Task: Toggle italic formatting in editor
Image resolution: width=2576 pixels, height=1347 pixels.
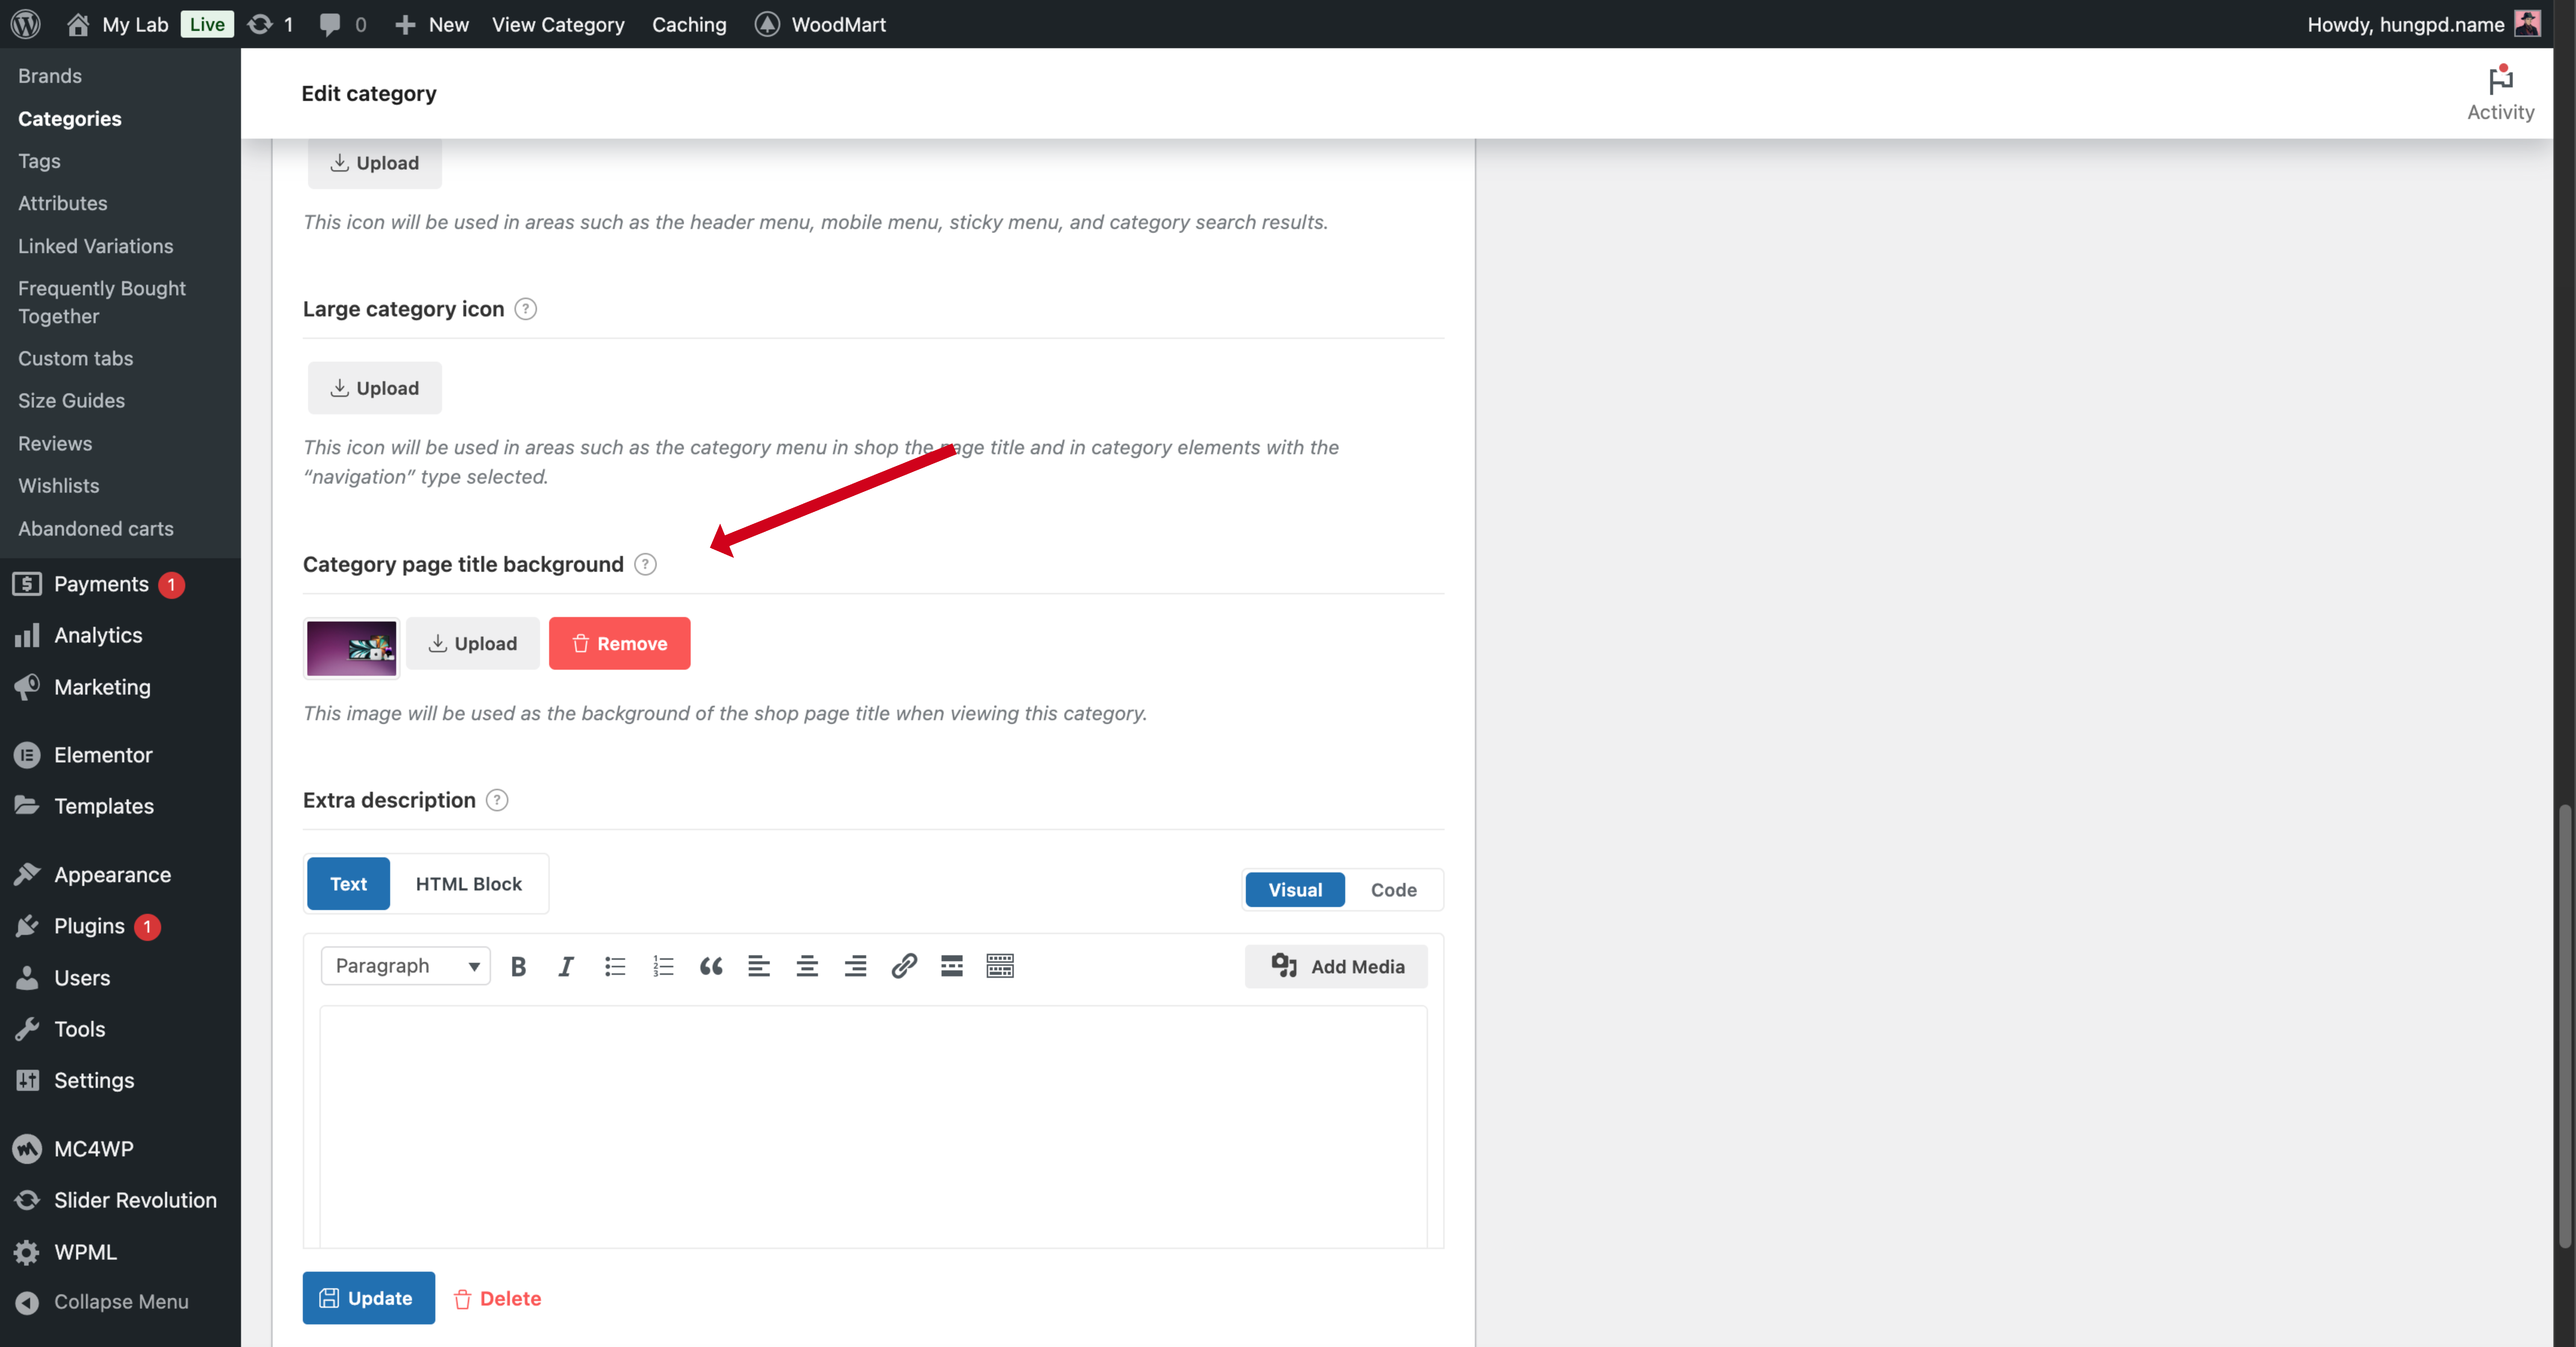Action: pos(566,966)
